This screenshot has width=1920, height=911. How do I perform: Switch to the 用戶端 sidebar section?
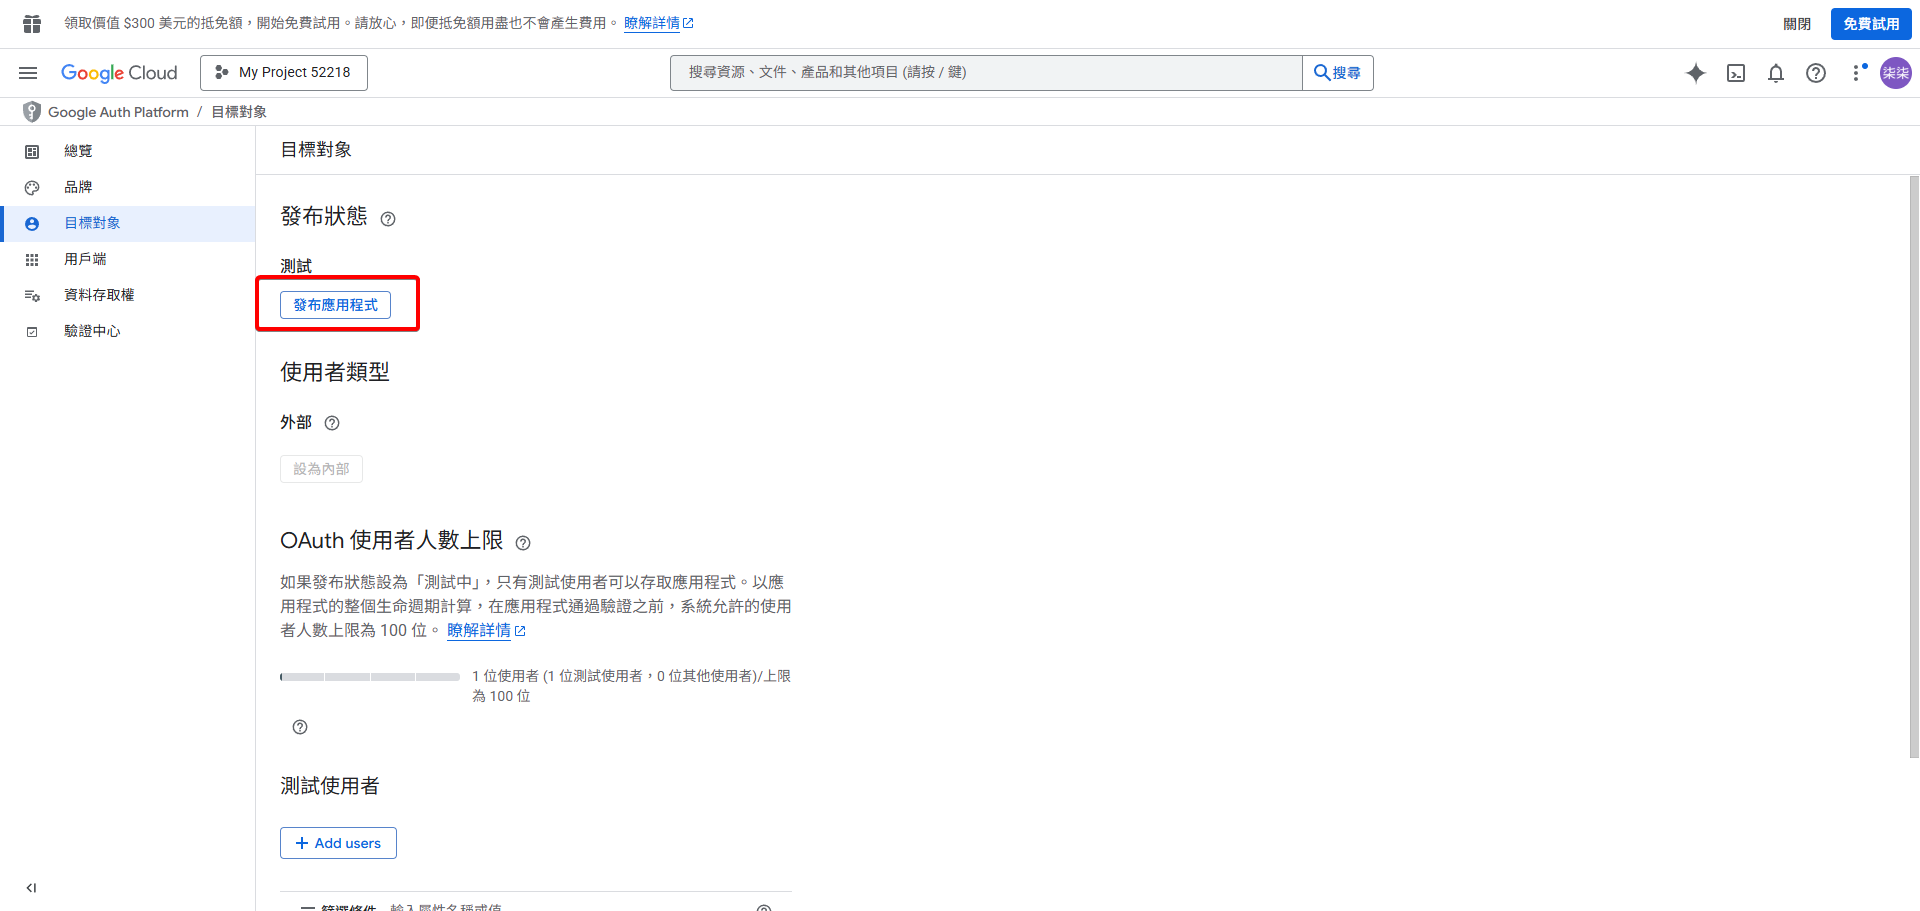tap(85, 259)
